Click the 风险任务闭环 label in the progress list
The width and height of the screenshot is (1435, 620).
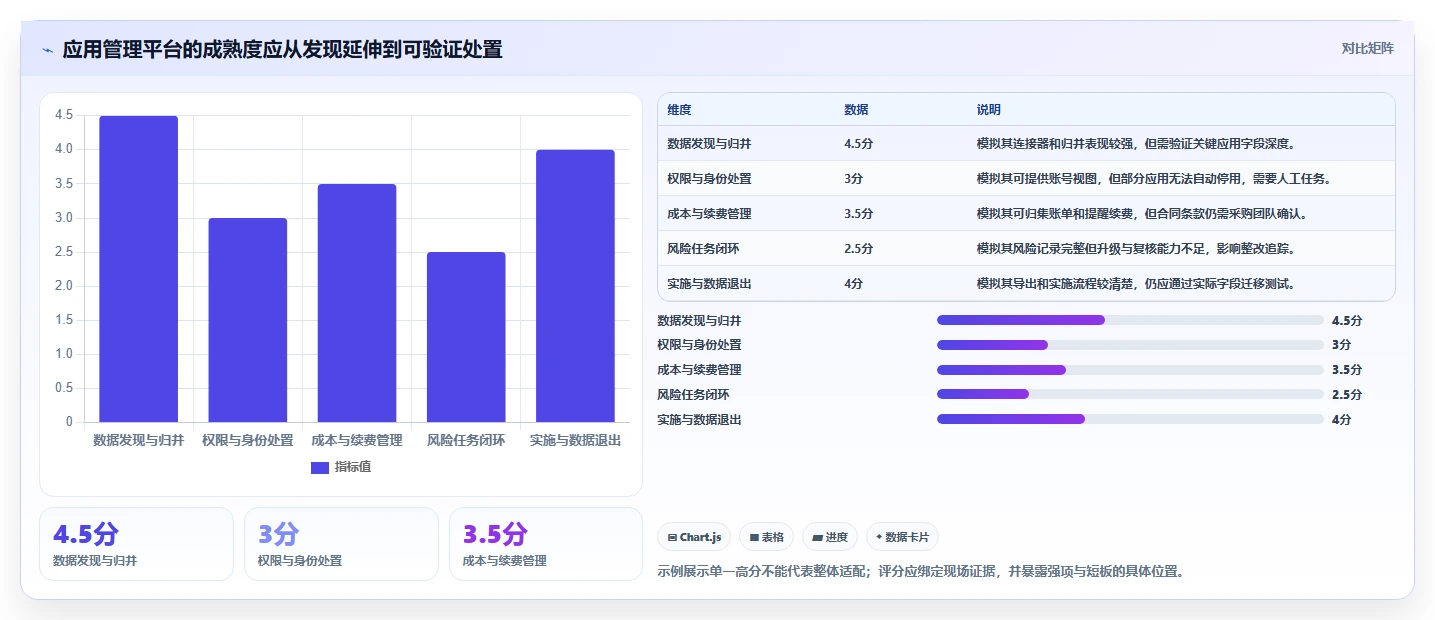point(693,394)
